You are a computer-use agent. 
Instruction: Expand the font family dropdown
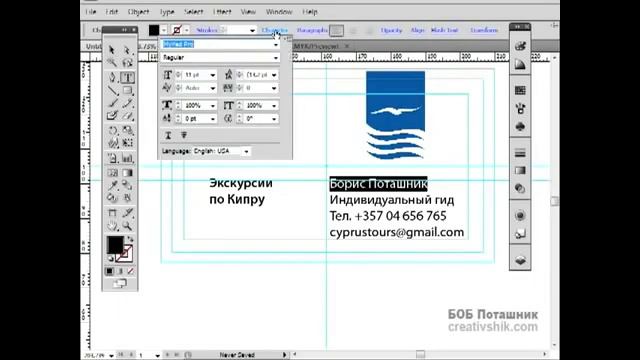click(x=276, y=44)
